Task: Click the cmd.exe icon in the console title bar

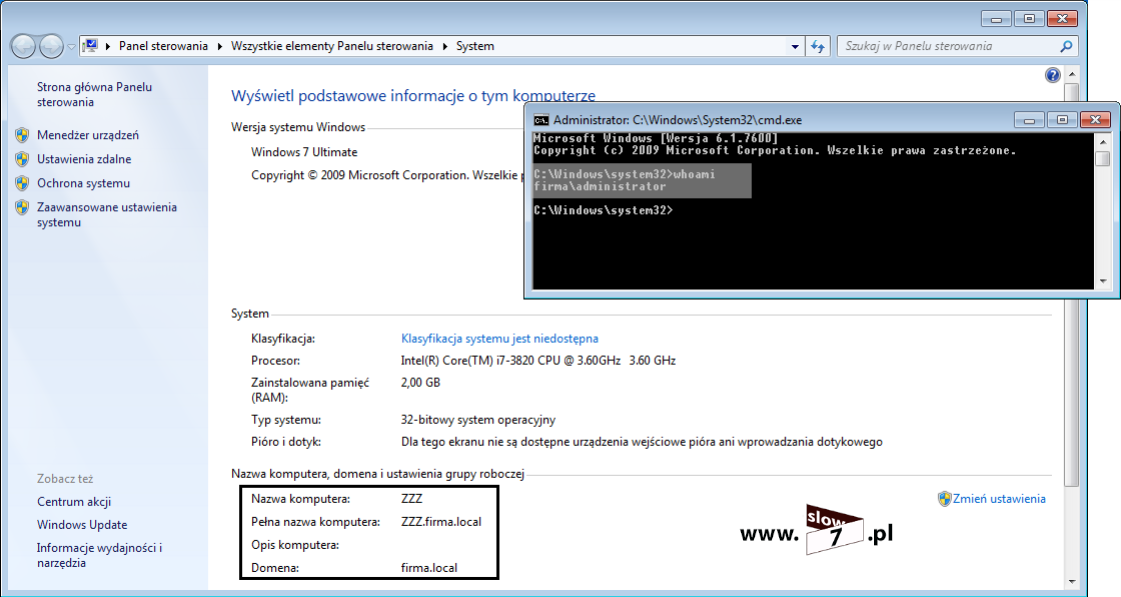Action: coord(541,120)
